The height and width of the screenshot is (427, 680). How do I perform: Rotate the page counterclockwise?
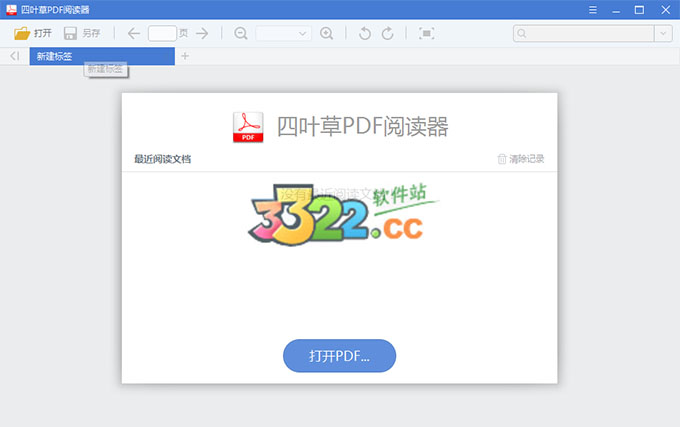tap(365, 33)
